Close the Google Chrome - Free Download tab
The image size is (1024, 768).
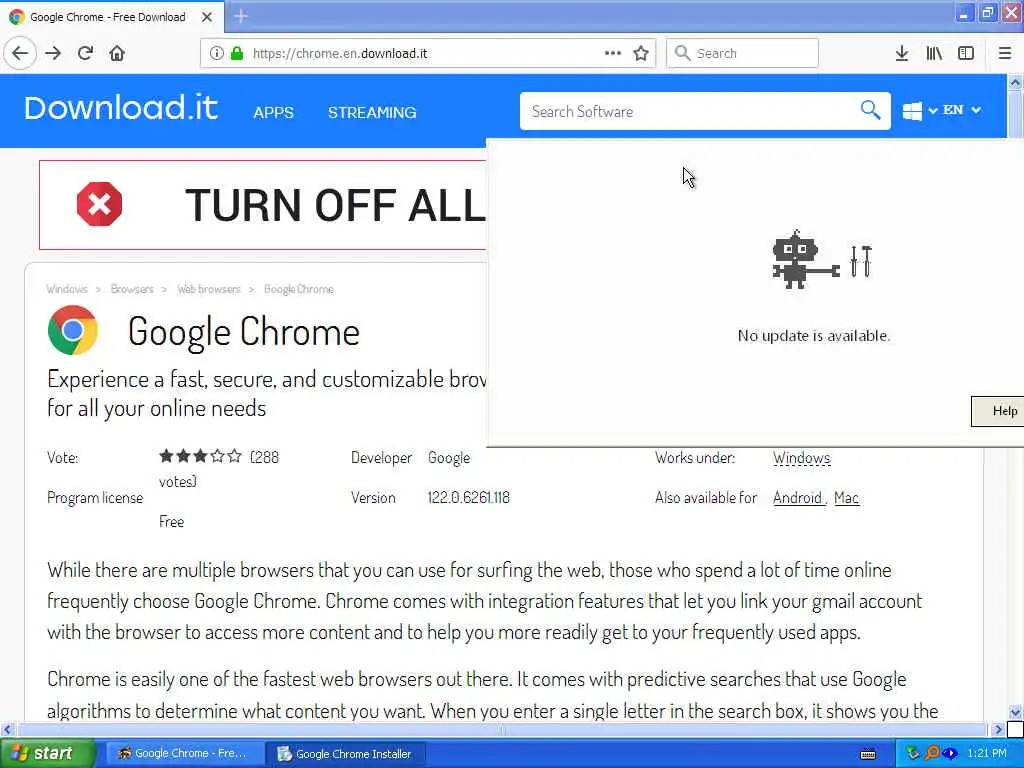tap(206, 17)
